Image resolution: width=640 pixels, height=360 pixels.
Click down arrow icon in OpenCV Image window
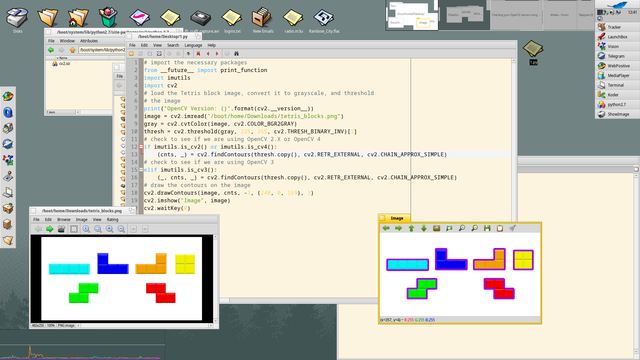[424, 228]
